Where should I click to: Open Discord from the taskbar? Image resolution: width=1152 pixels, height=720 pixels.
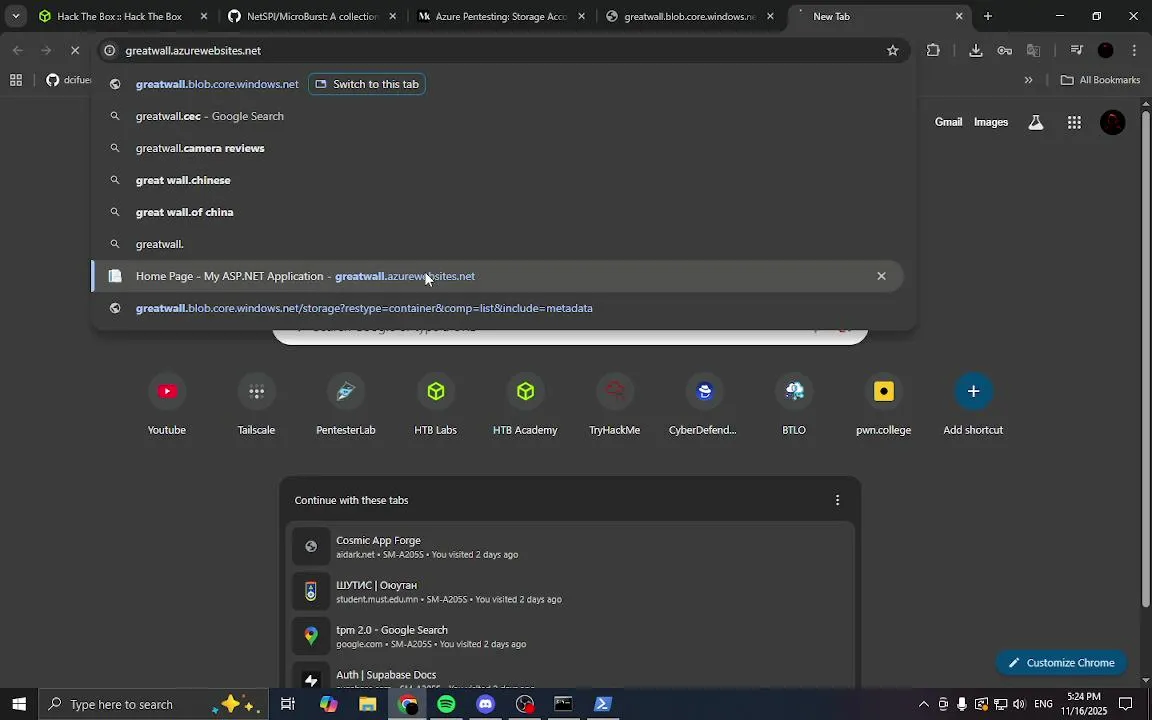click(x=486, y=704)
